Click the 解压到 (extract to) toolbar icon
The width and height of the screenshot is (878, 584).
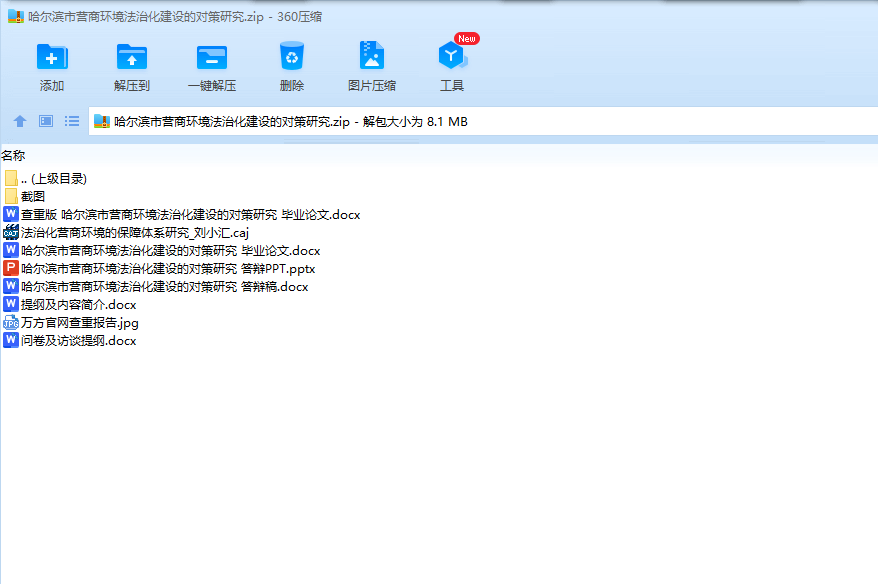pos(132,57)
